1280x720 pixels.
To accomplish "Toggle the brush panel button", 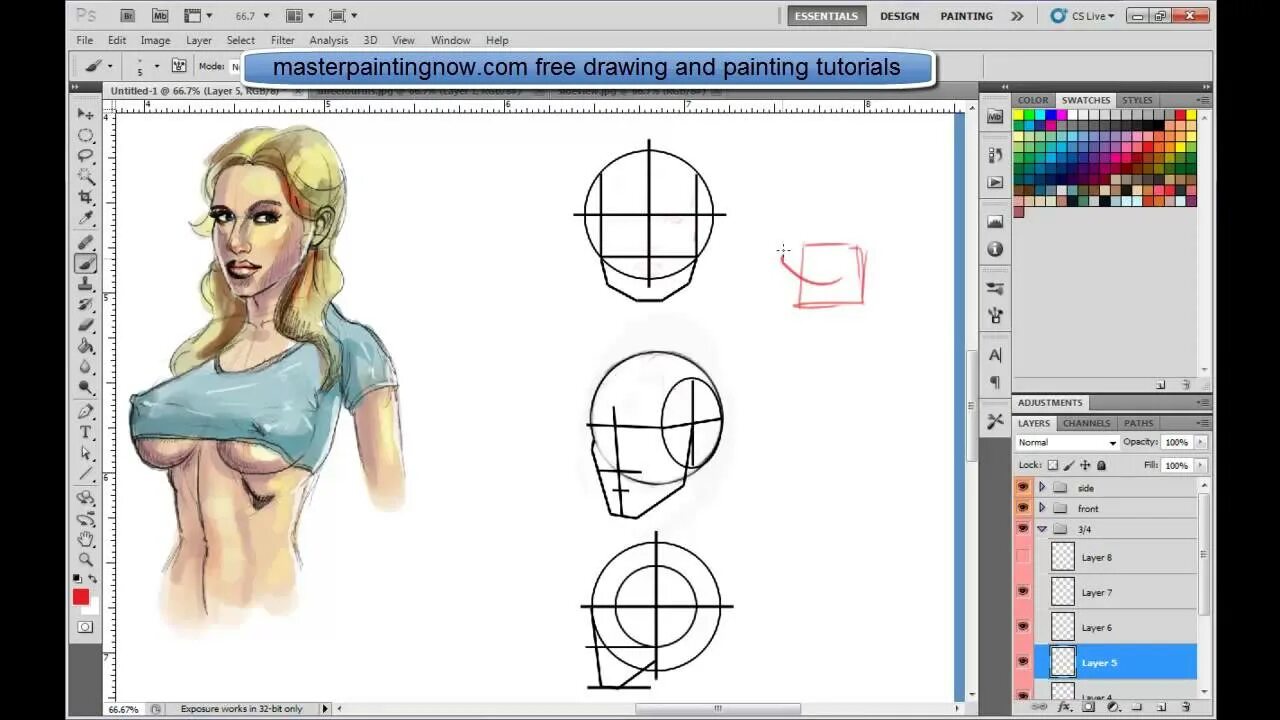I will [x=179, y=66].
